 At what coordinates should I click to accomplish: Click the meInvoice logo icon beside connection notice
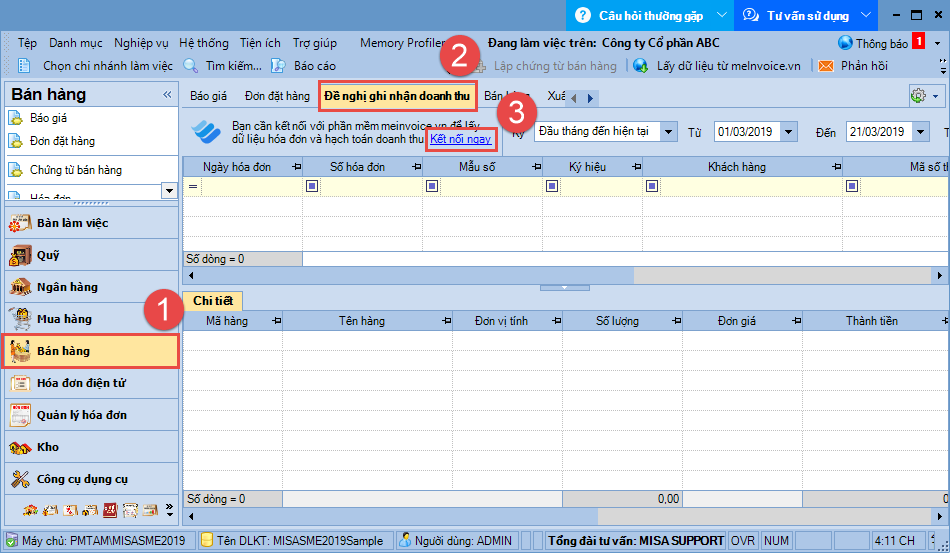[x=206, y=131]
